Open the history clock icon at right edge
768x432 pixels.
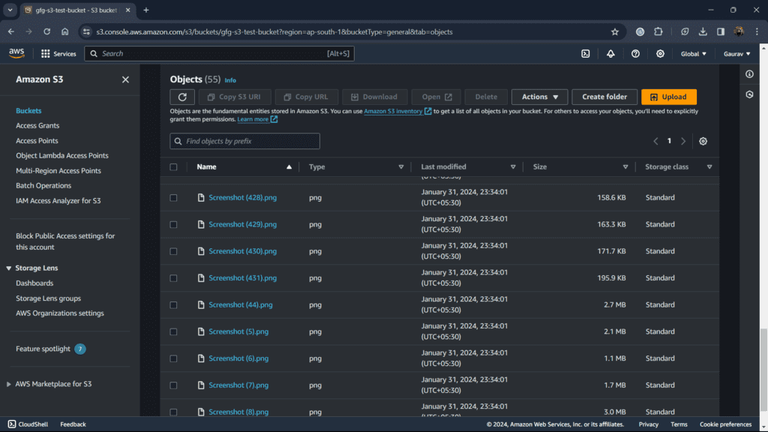[x=749, y=95]
